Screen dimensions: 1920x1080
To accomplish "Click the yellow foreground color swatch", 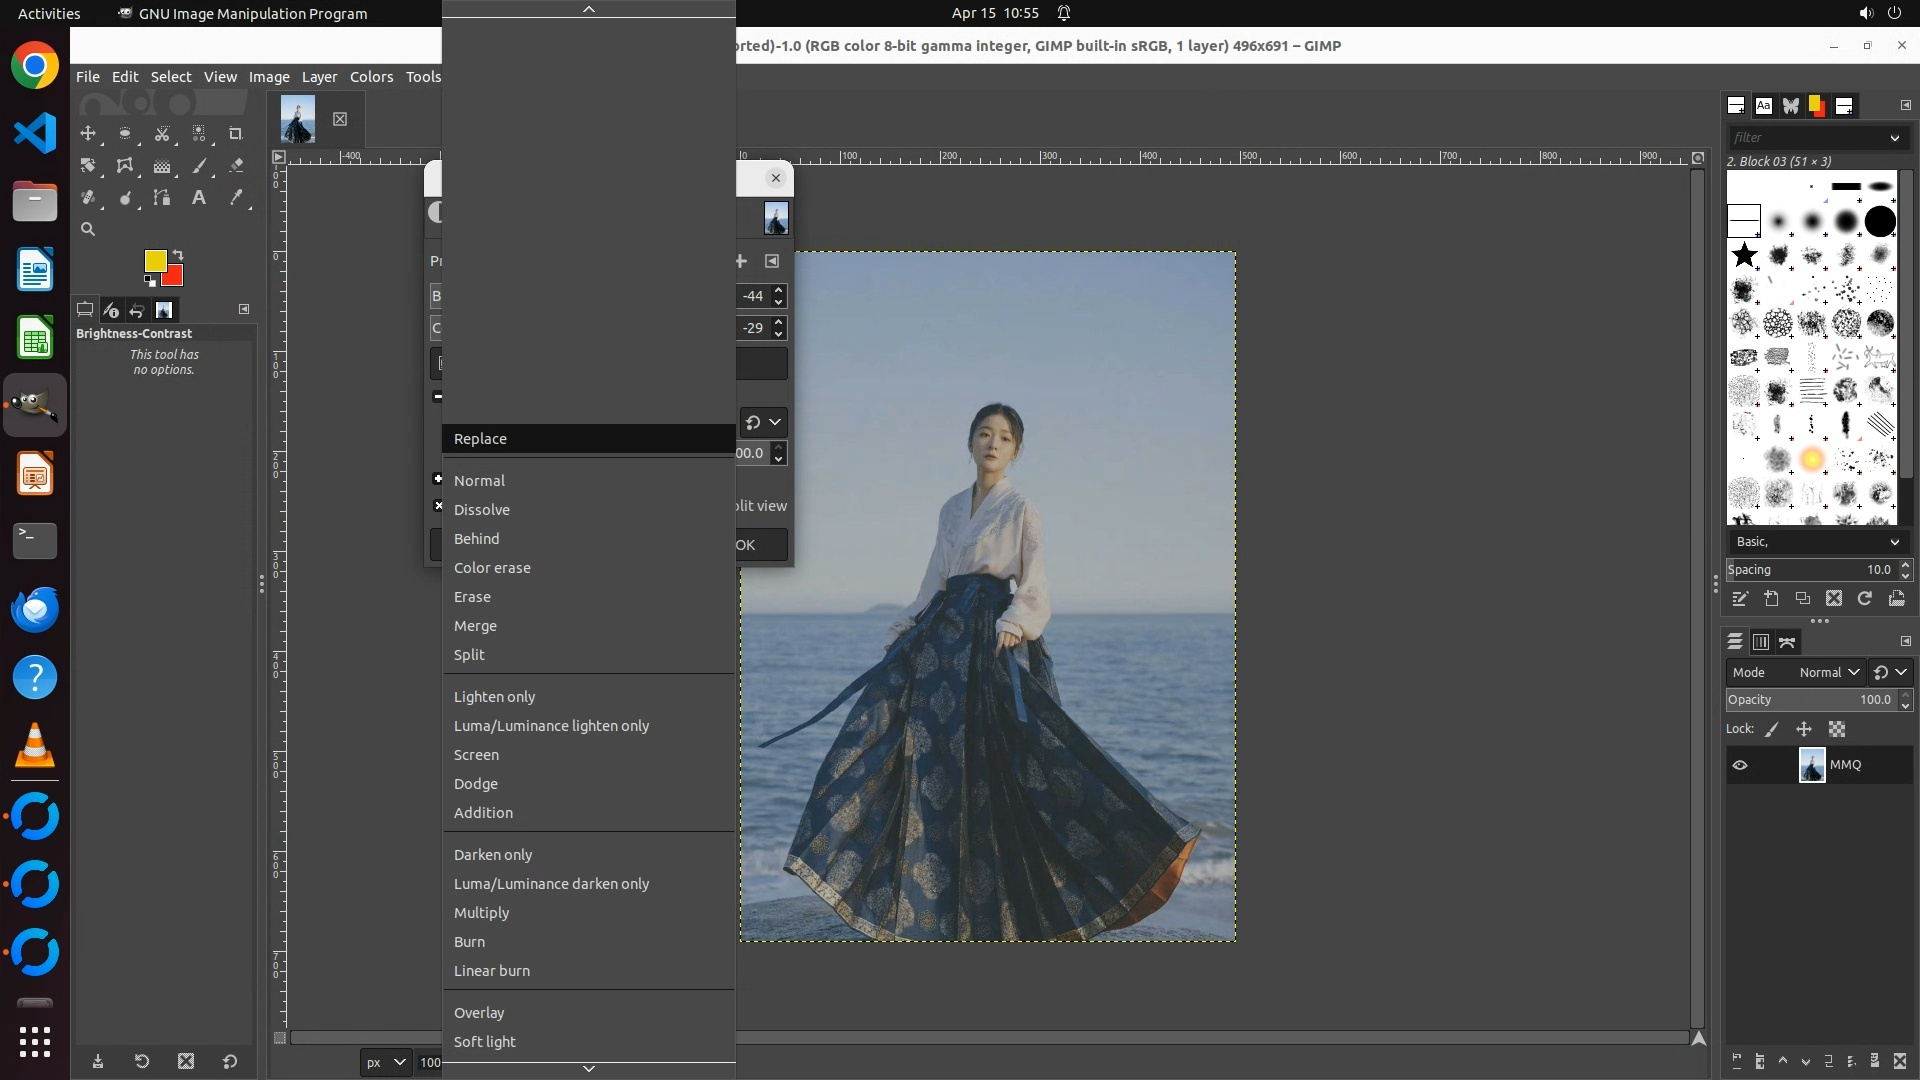I will (155, 261).
